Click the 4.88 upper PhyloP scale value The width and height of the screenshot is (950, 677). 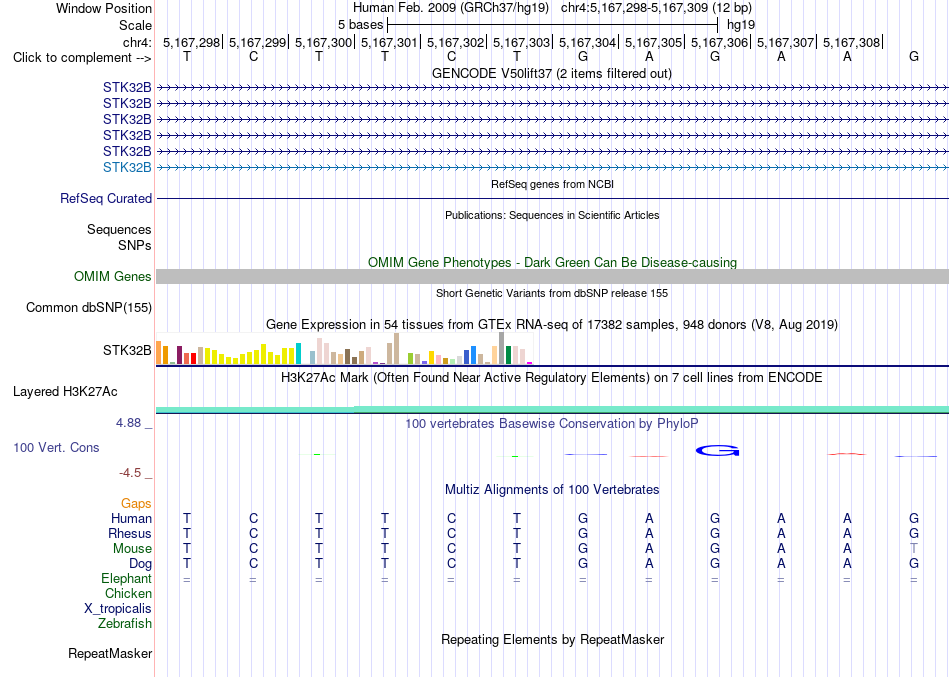point(128,422)
